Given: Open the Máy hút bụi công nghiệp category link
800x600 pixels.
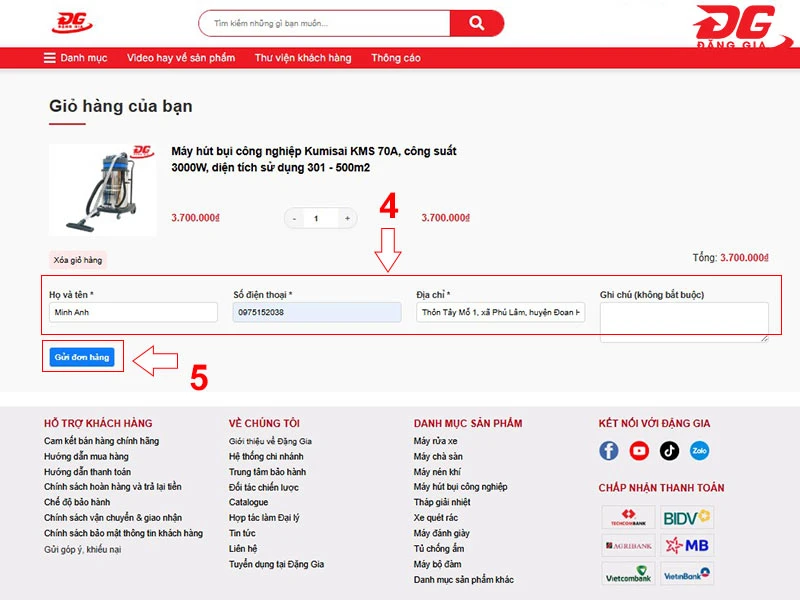Looking at the screenshot, I should (463, 485).
